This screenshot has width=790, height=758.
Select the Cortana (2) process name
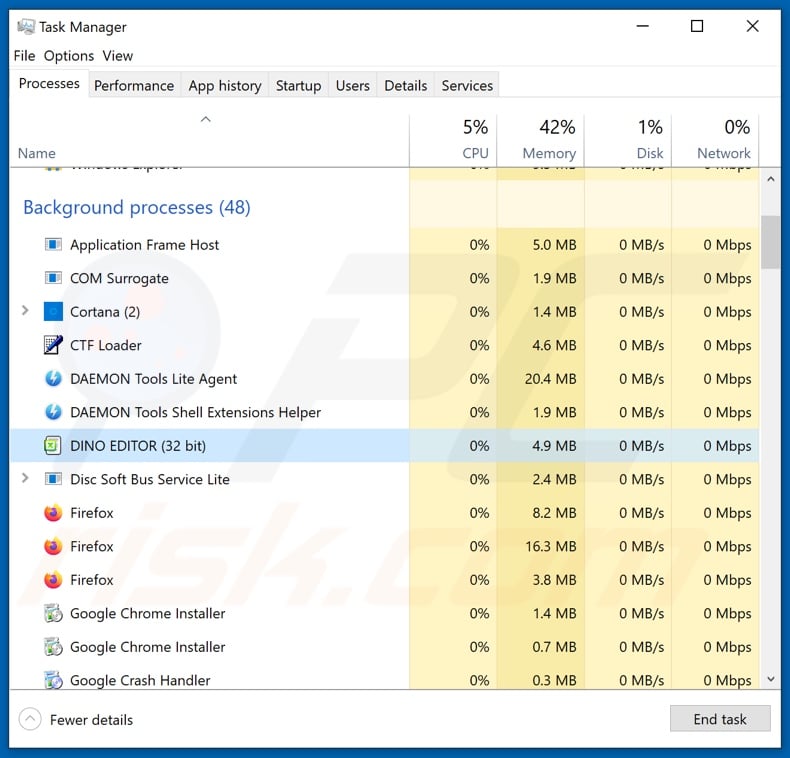105,312
